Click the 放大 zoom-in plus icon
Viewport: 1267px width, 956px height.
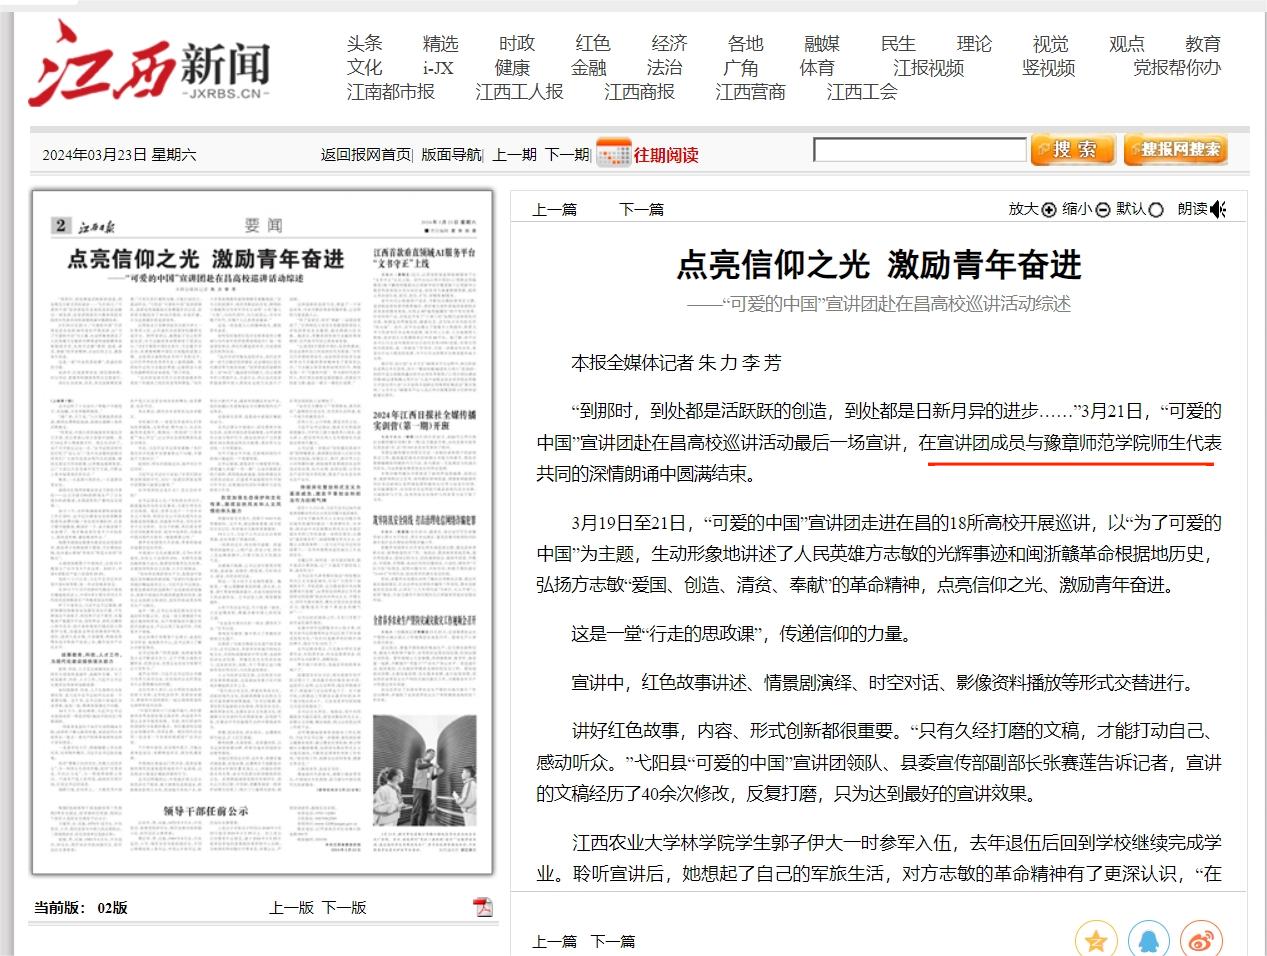(x=1049, y=209)
